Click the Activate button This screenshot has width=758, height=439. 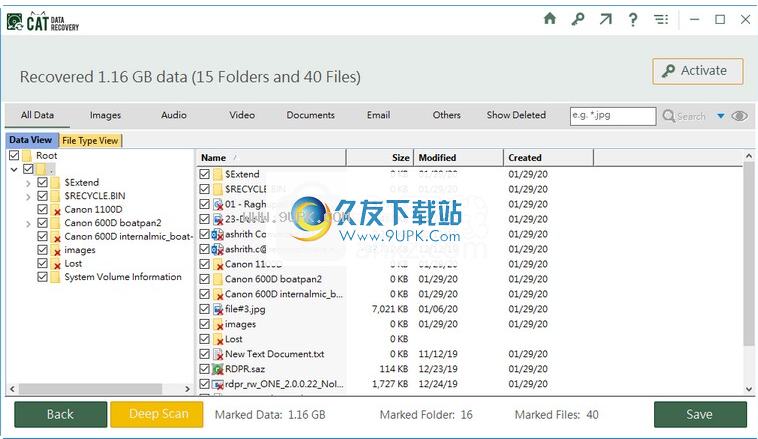point(698,71)
